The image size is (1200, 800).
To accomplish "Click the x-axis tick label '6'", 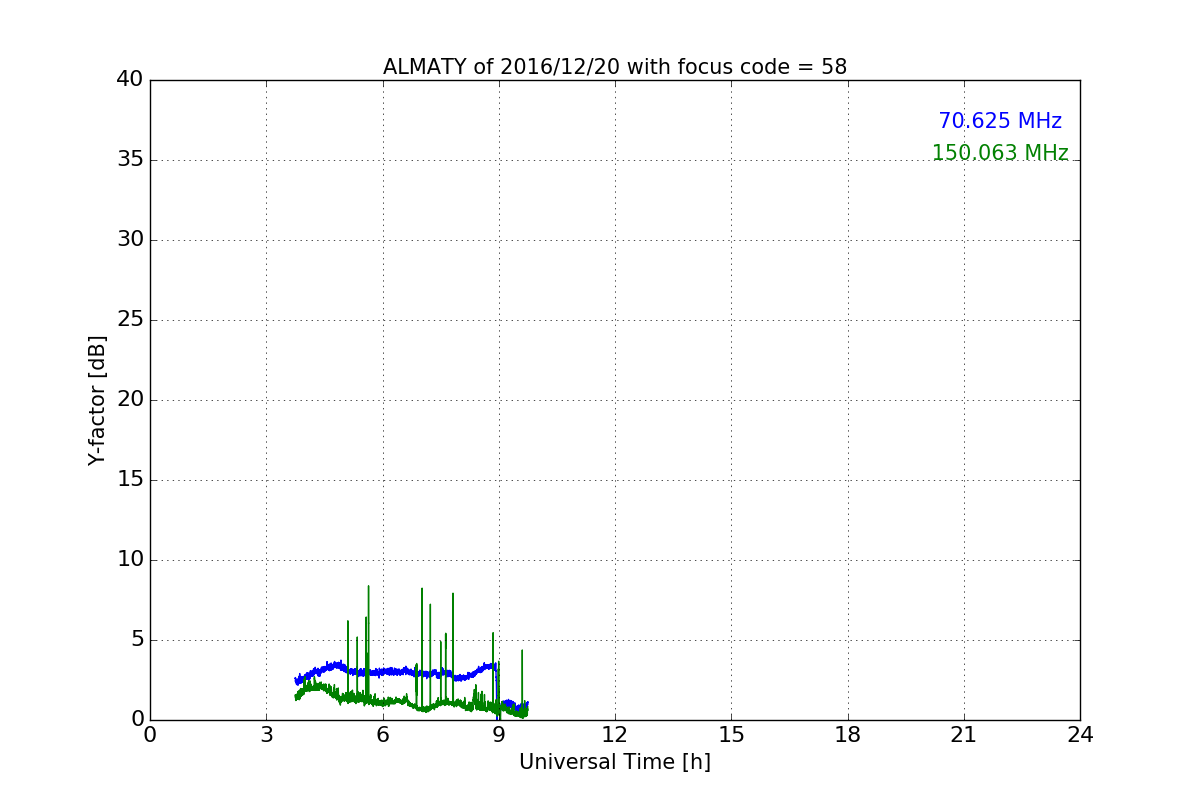I will (382, 735).
